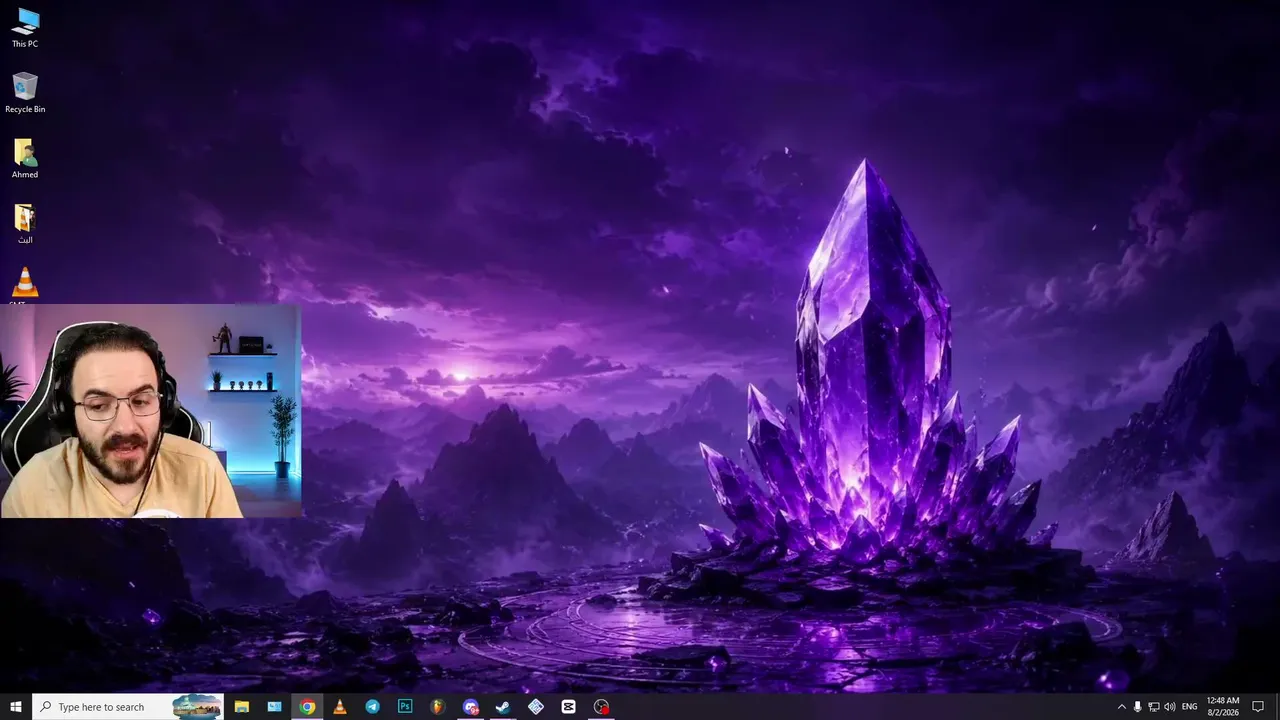1280x720 pixels.
Task: Click the taskbar search box
Action: pyautogui.click(x=128, y=707)
